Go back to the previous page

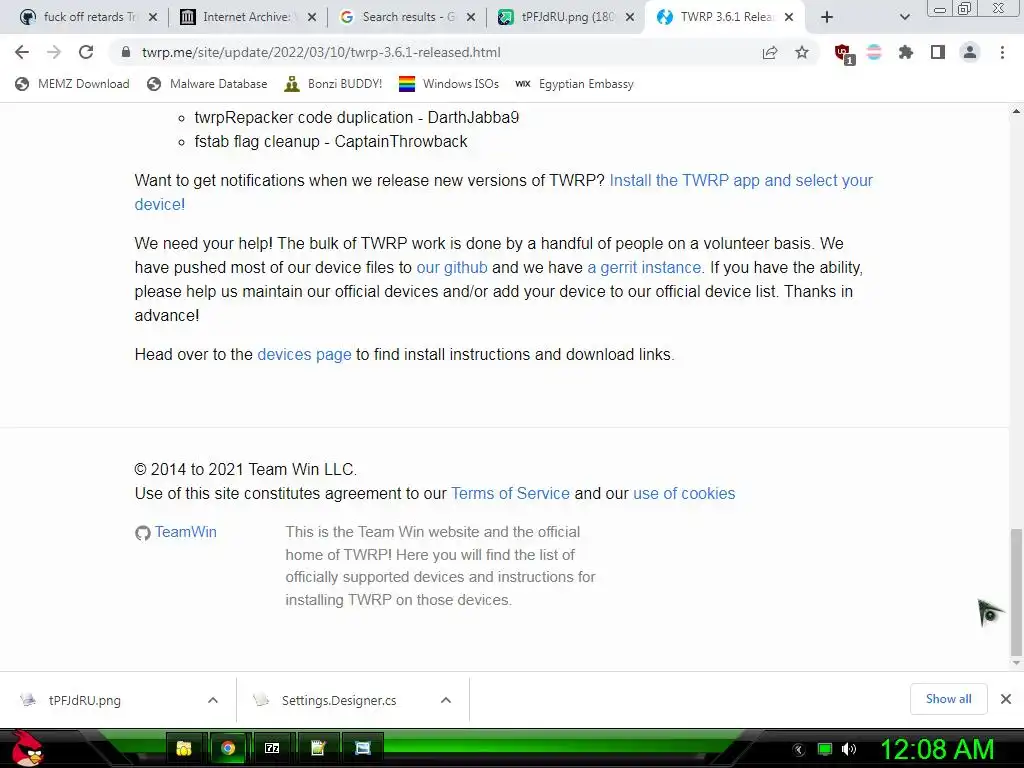[x=22, y=52]
